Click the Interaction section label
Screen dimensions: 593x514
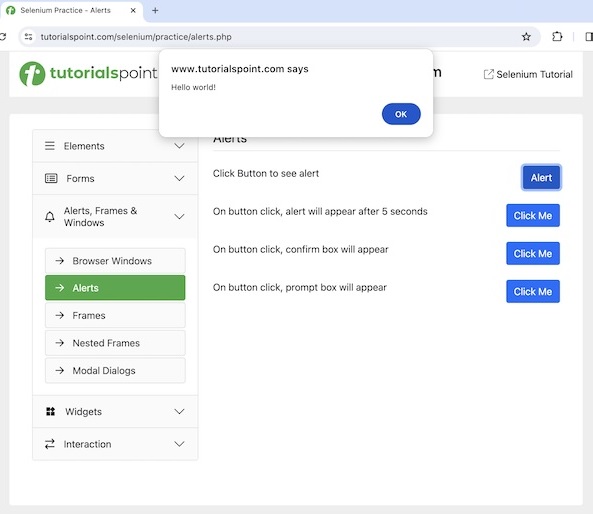click(87, 444)
